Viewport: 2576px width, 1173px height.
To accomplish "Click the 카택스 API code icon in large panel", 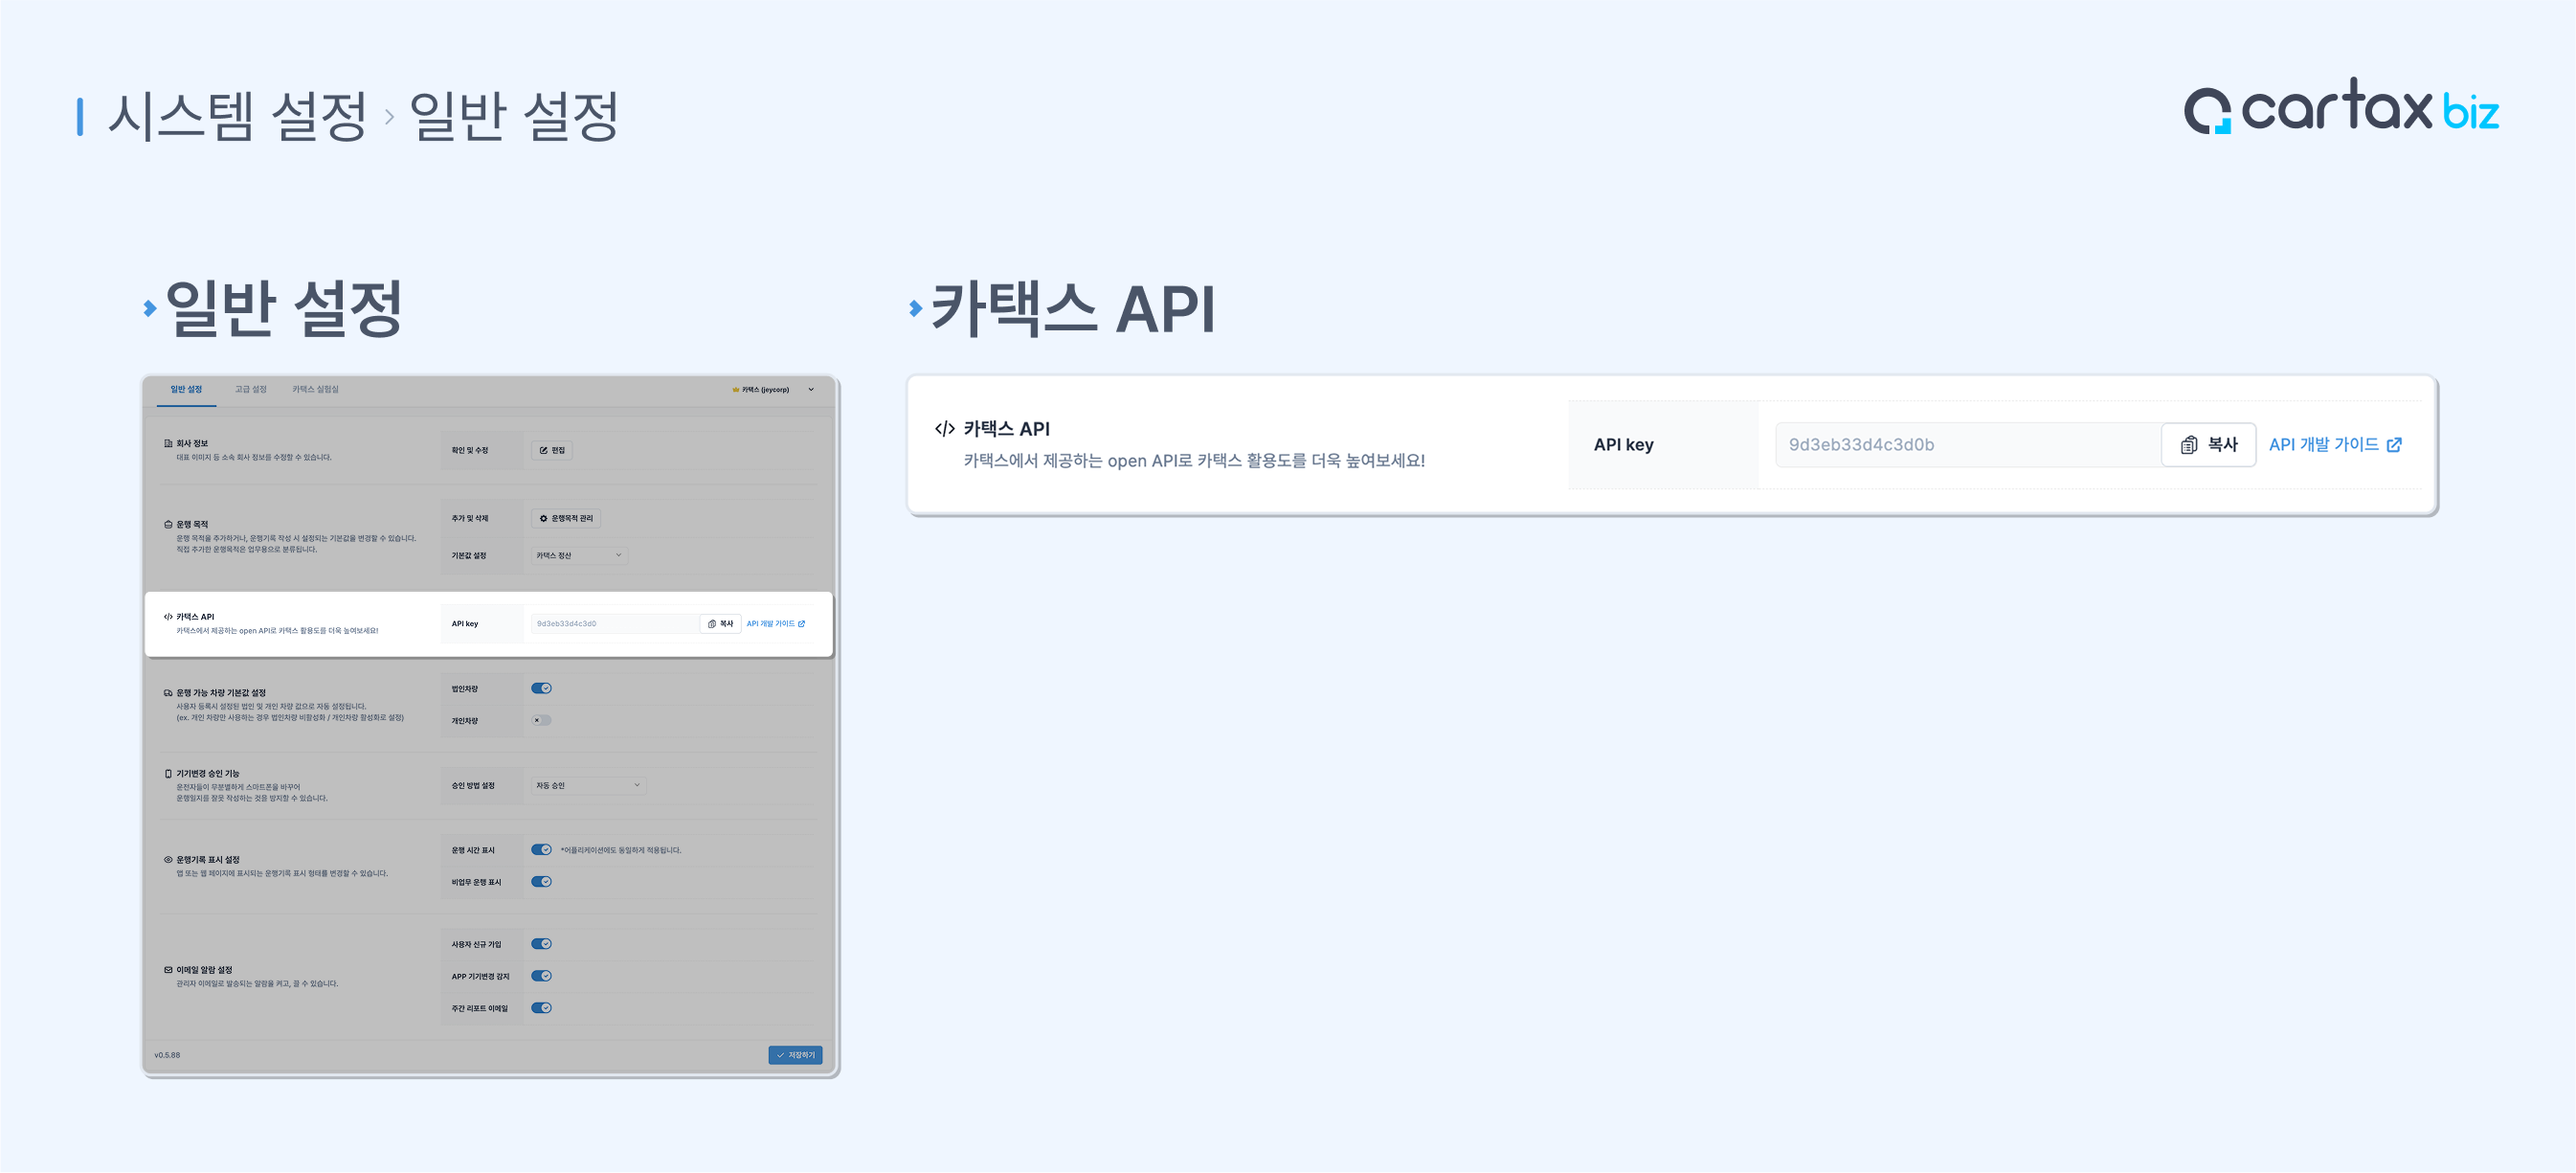I will coord(944,429).
